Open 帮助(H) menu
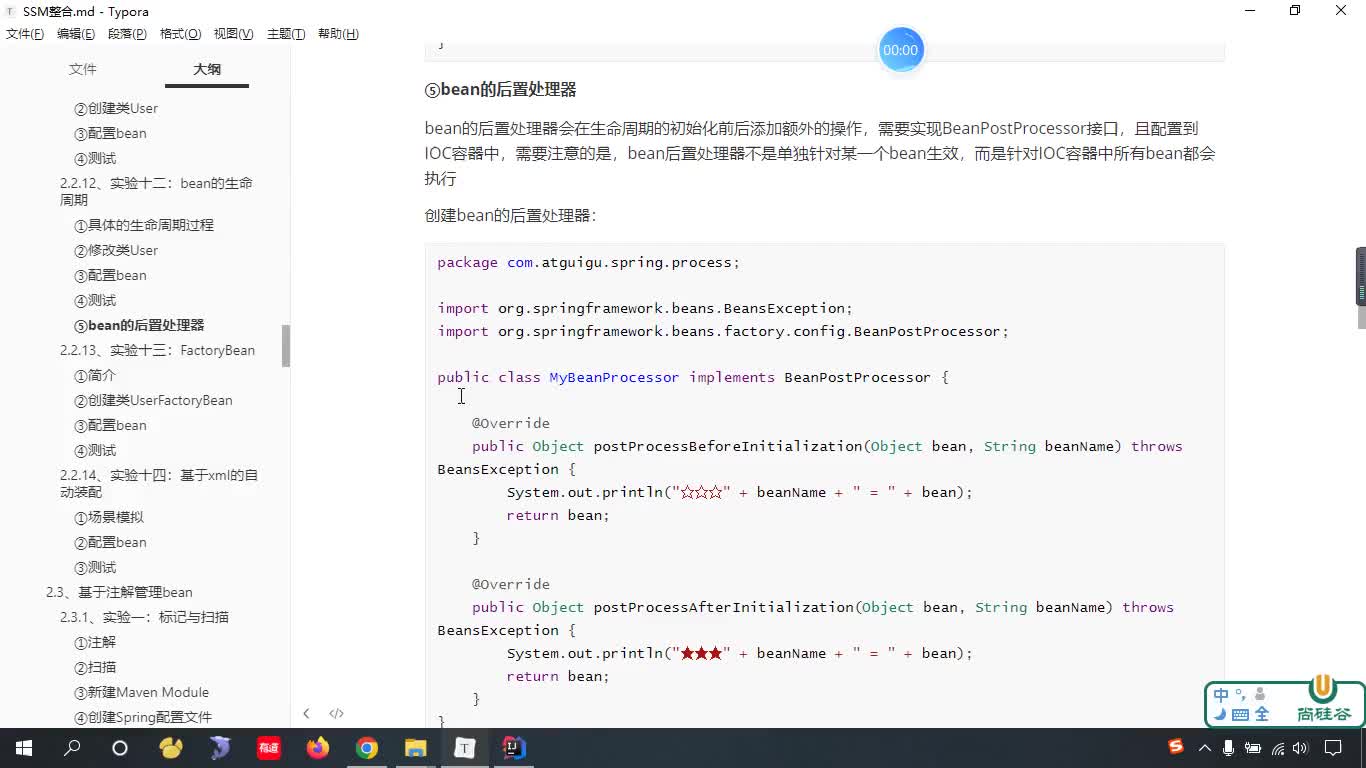Viewport: 1366px width, 768px height. (338, 34)
